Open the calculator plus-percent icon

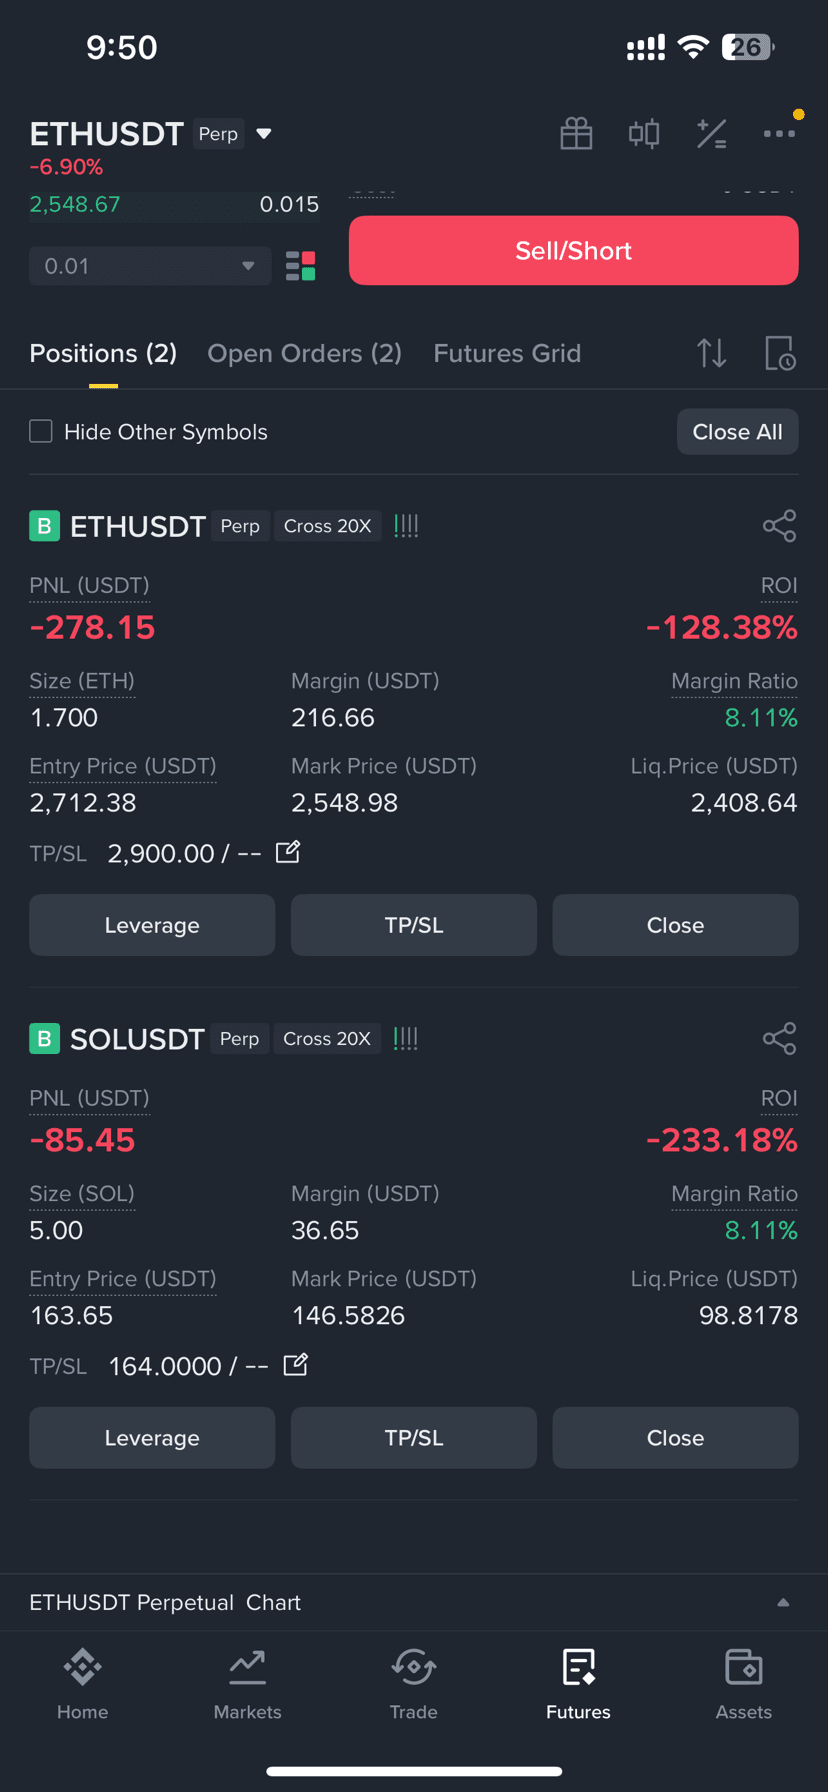coord(711,134)
